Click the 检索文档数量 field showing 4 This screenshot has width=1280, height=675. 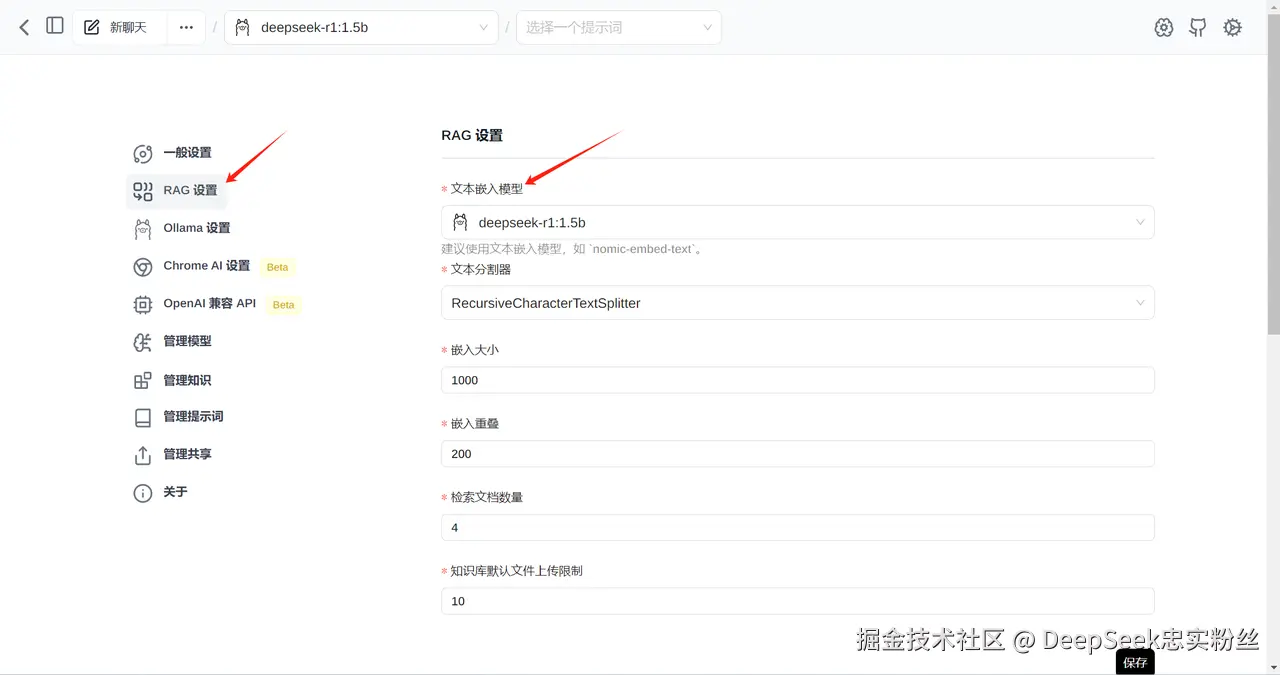[x=798, y=527]
